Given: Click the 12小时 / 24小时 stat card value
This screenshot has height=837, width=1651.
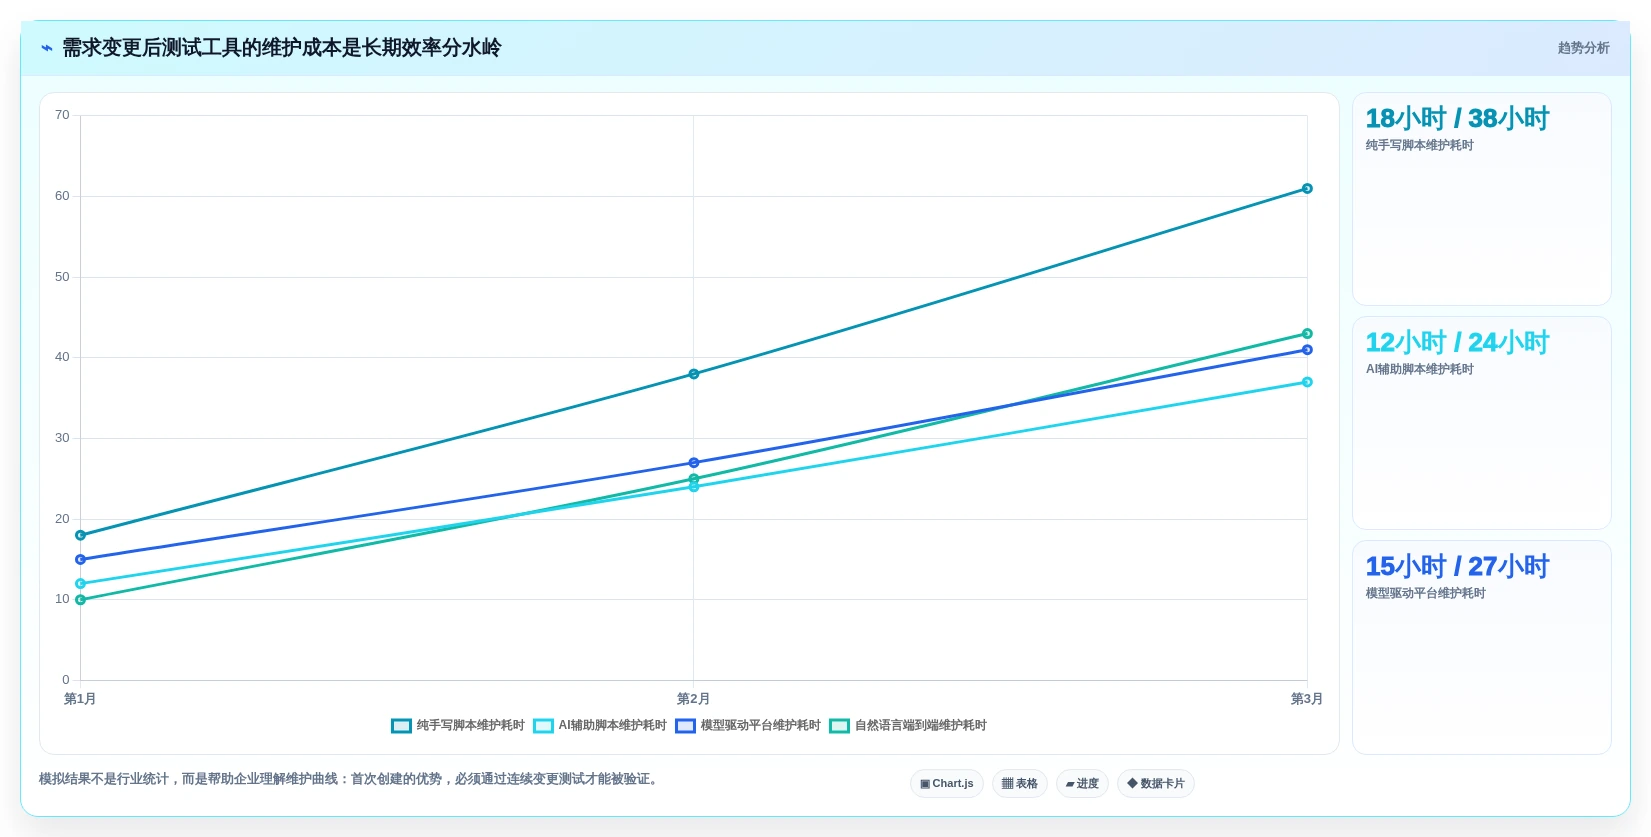Looking at the screenshot, I should click(x=1457, y=343).
